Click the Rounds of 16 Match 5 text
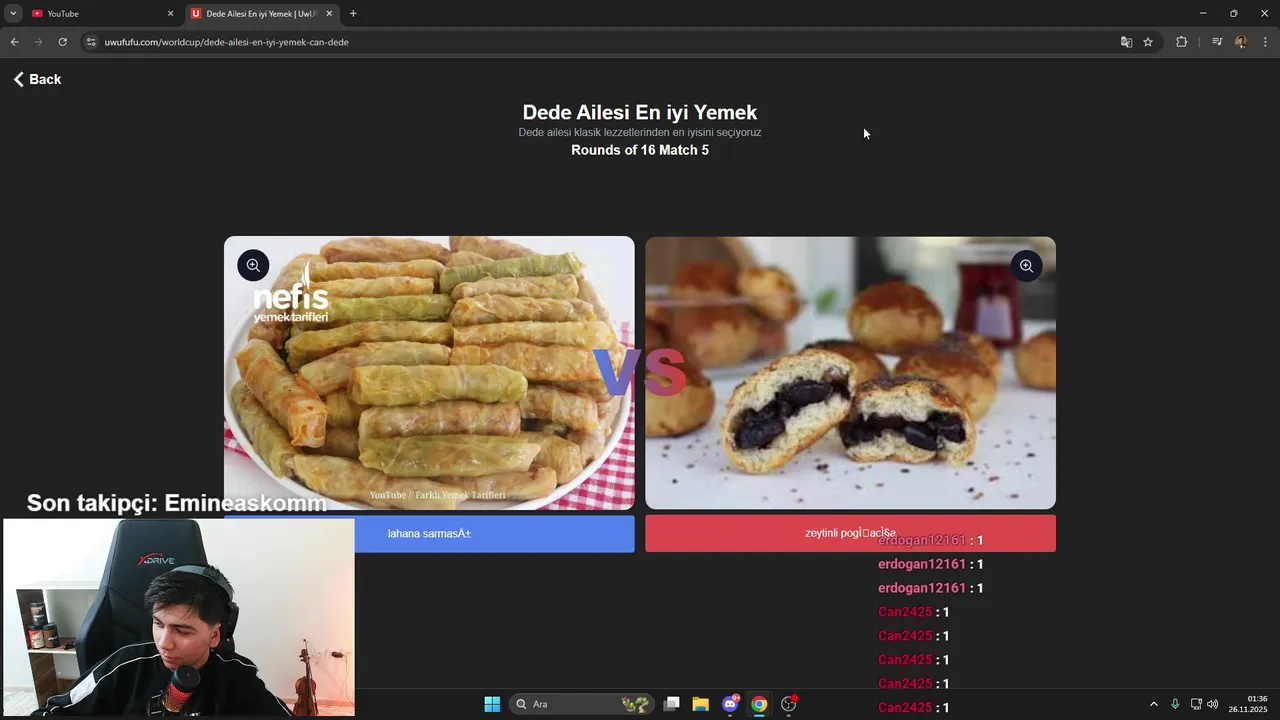Screen dimensions: 1280x720 tap(640, 150)
